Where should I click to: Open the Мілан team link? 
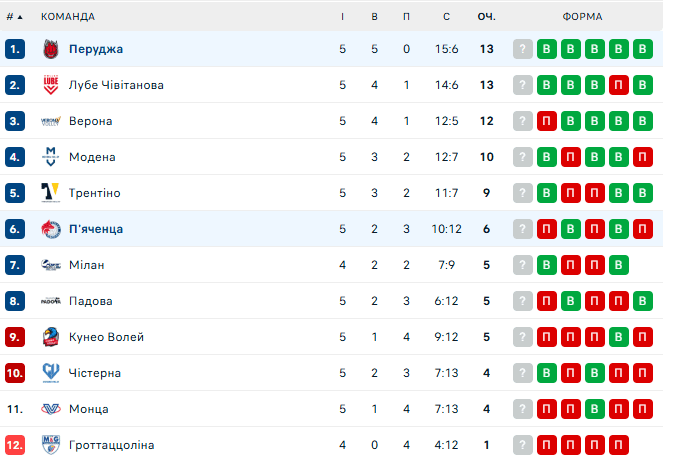[87, 265]
